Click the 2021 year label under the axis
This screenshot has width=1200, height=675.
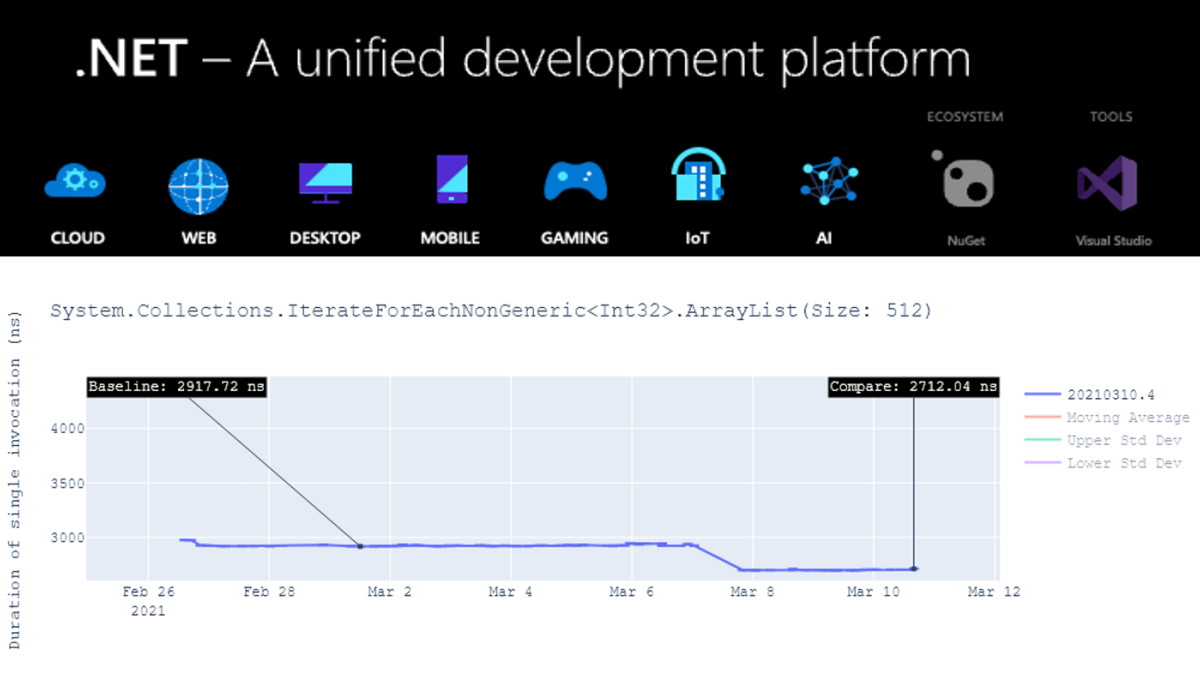148,610
